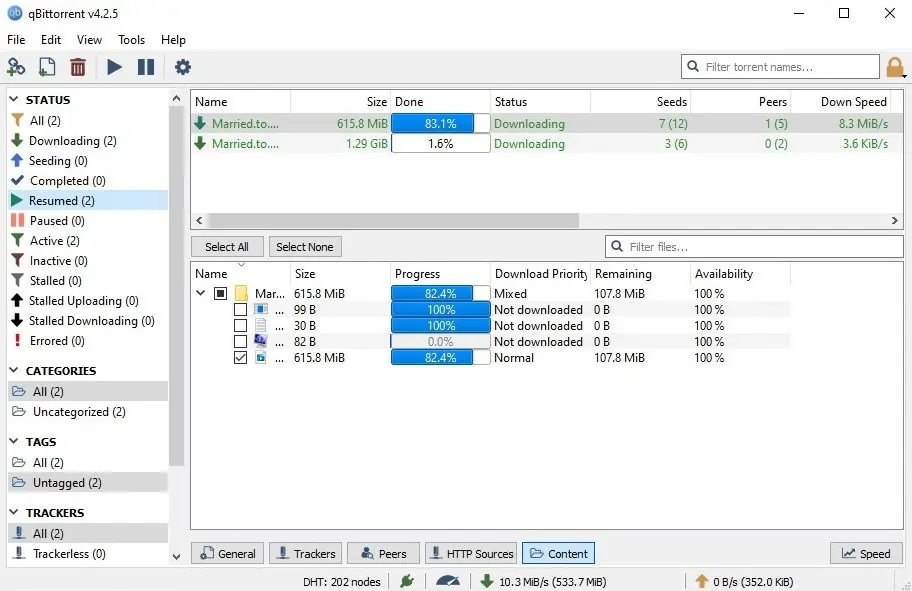Uncheck the 615.8 MiB file checkbox

click(239, 357)
